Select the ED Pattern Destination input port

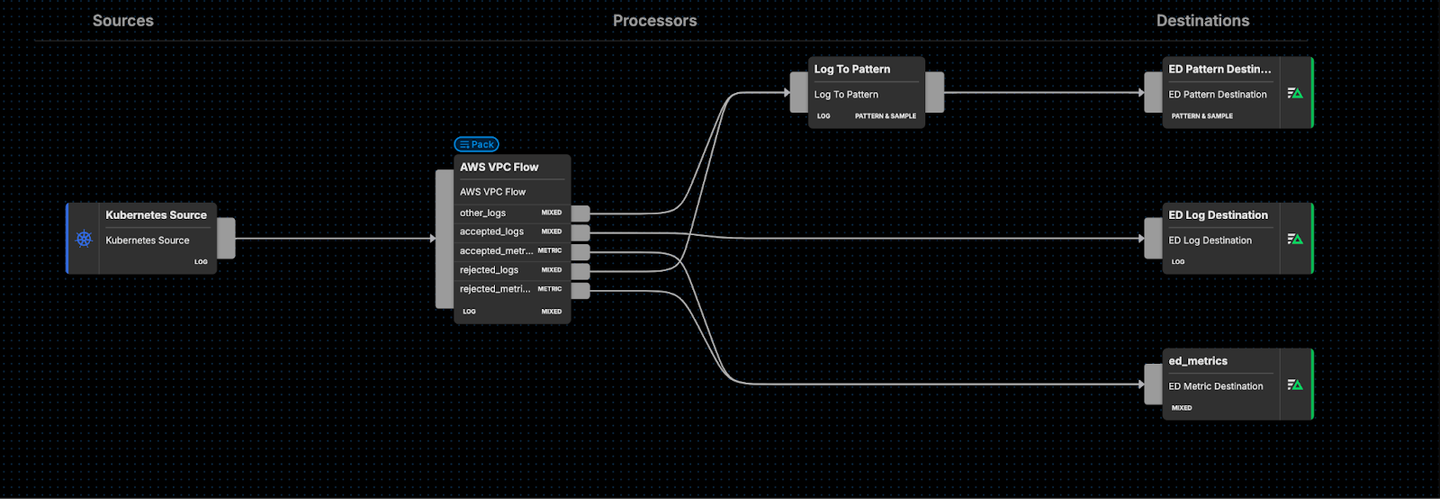1153,93
